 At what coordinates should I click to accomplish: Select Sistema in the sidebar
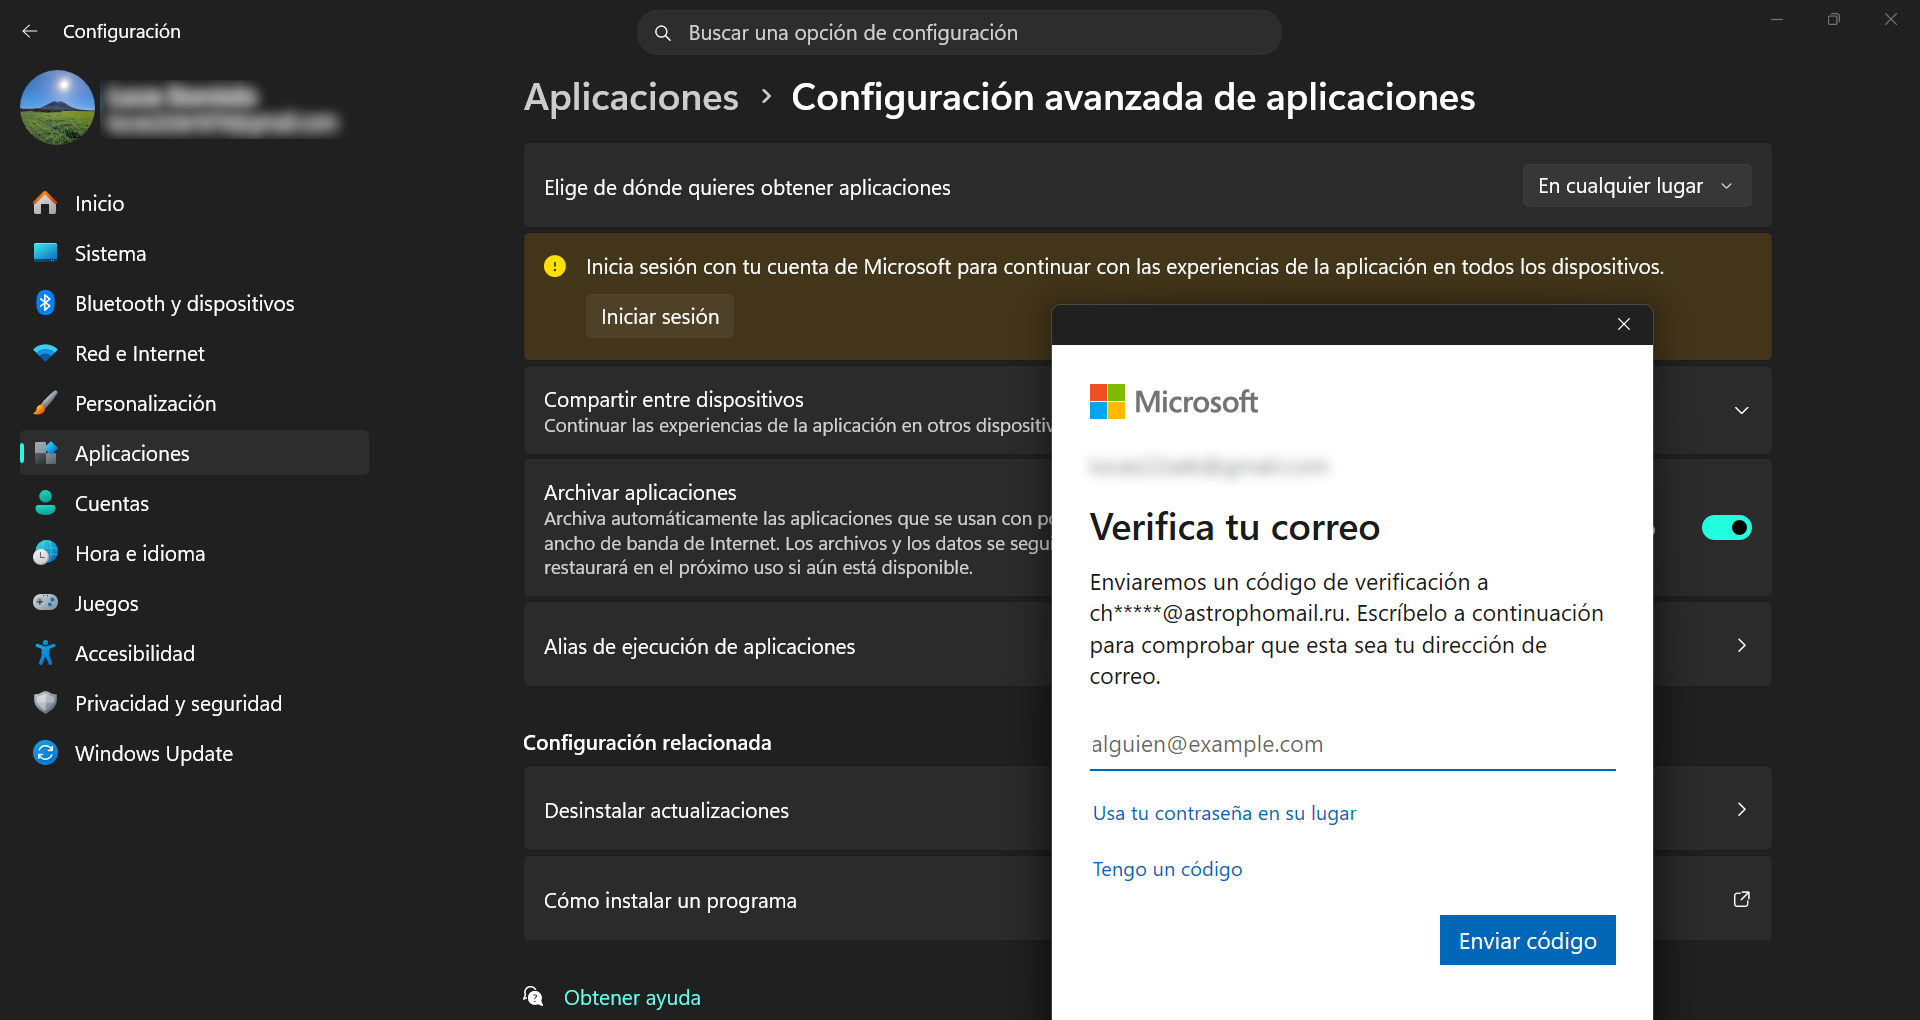(x=194, y=253)
